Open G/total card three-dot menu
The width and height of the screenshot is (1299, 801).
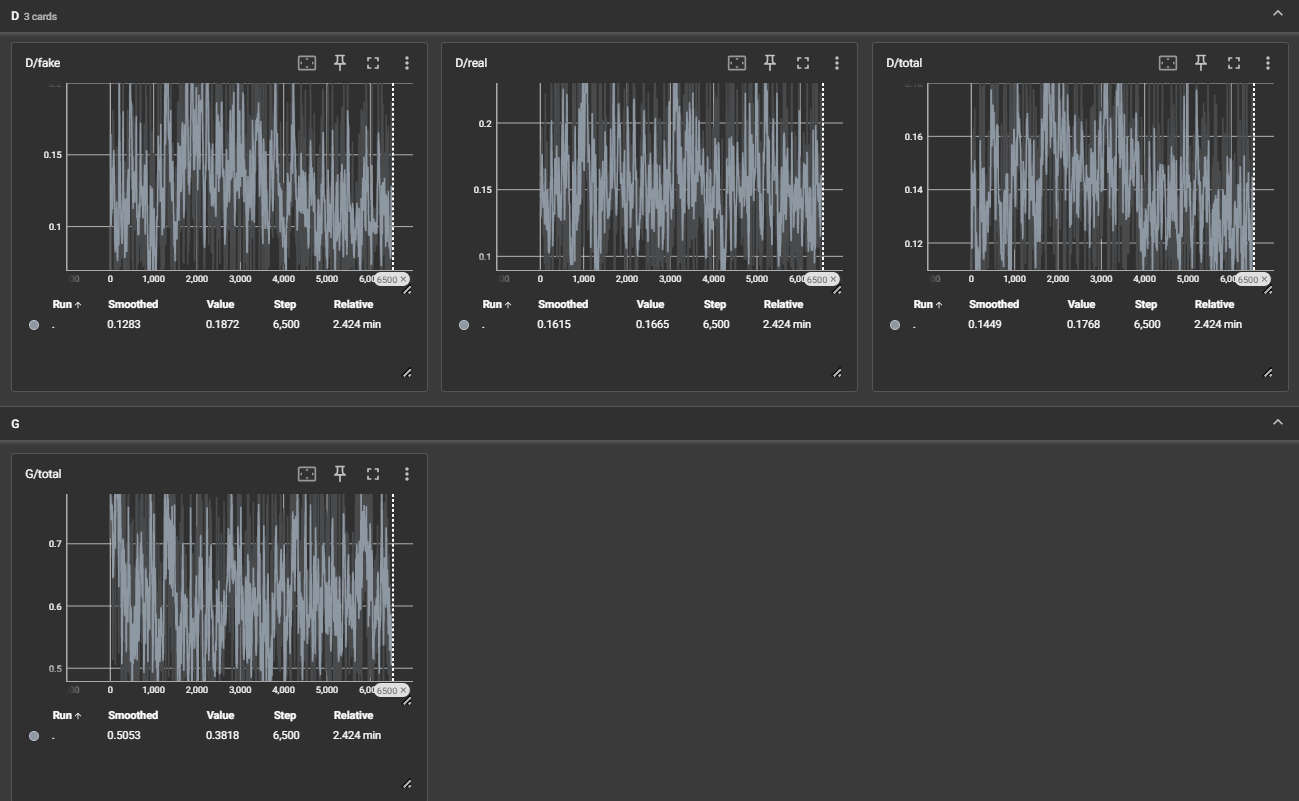pos(406,474)
